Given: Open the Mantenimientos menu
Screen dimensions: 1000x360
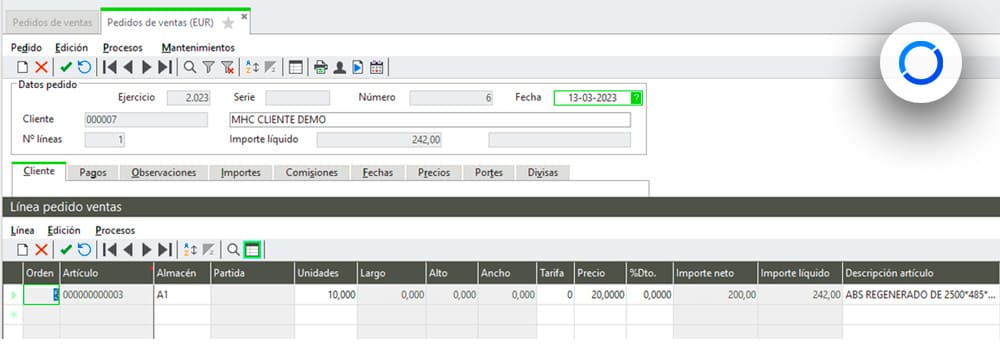Looking at the screenshot, I should click(x=198, y=47).
